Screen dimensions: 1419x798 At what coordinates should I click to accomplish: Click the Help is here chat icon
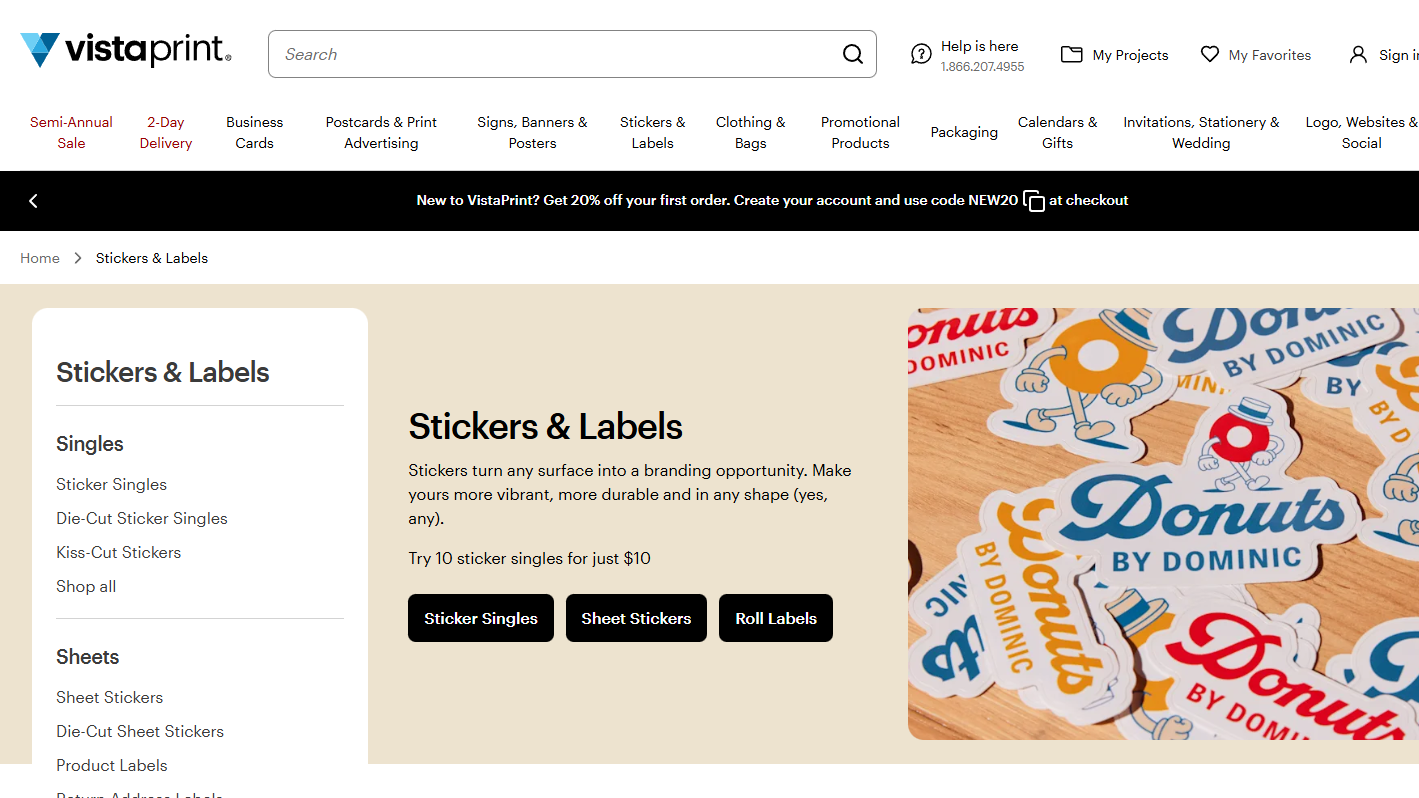pos(921,54)
